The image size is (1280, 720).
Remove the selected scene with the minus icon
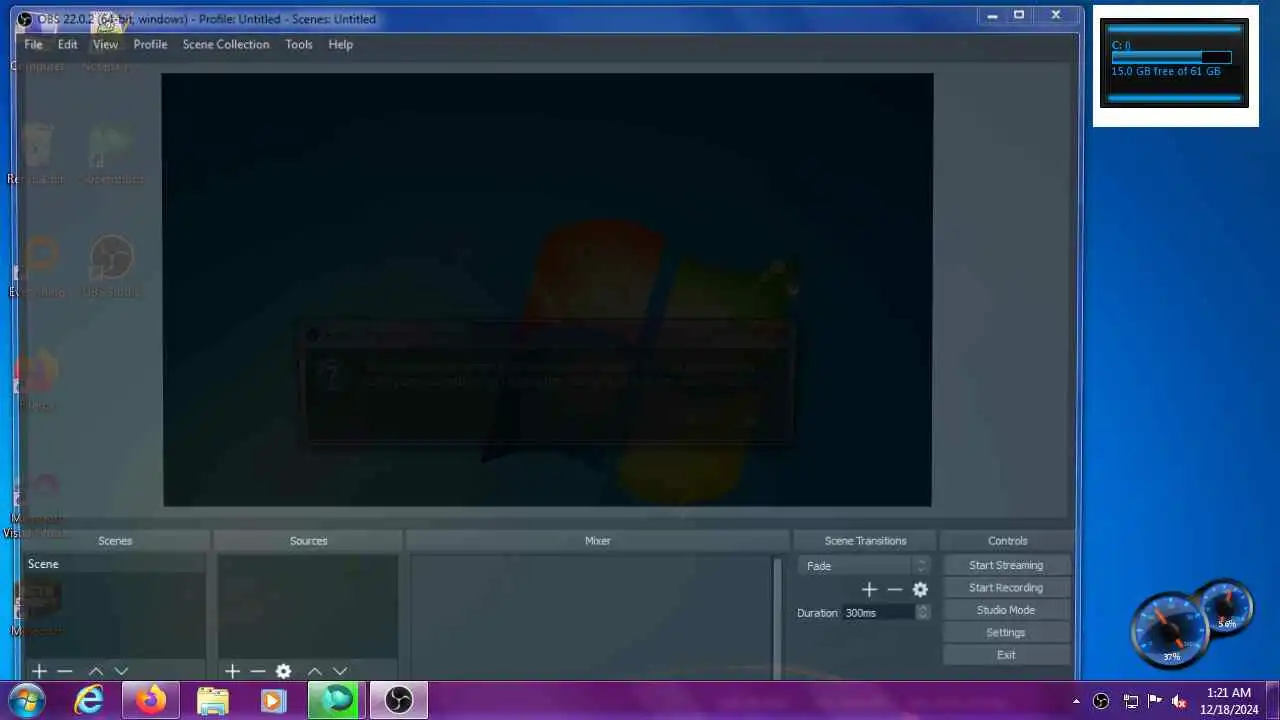pyautogui.click(x=65, y=671)
